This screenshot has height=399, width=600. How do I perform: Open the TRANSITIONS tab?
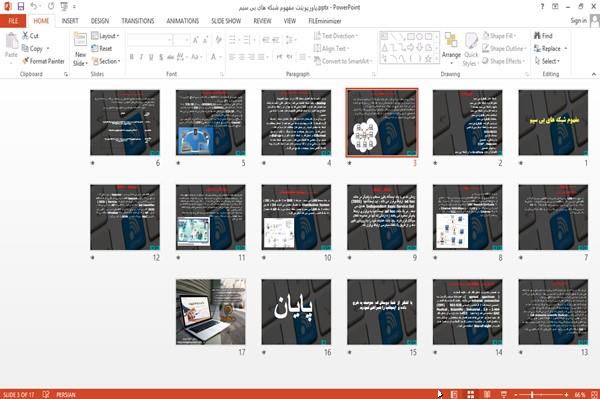click(x=138, y=21)
